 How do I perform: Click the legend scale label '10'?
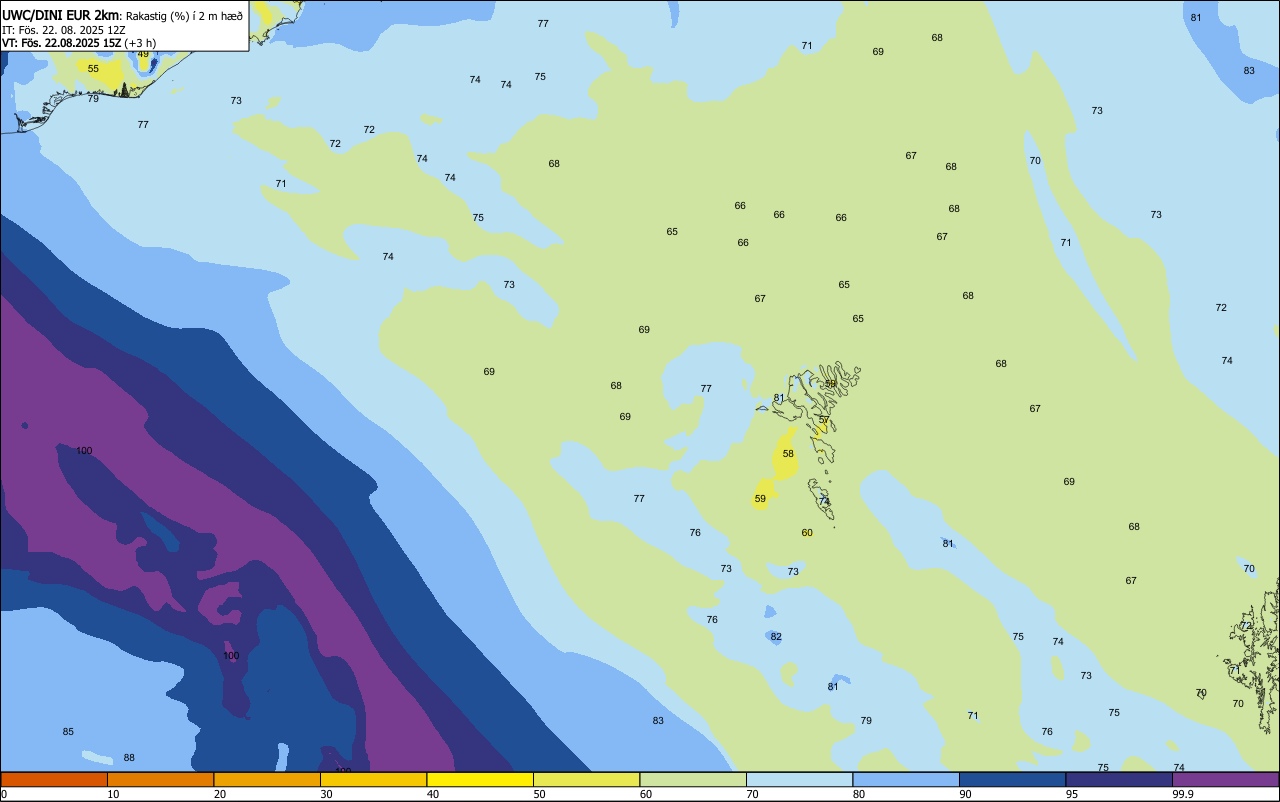click(114, 794)
